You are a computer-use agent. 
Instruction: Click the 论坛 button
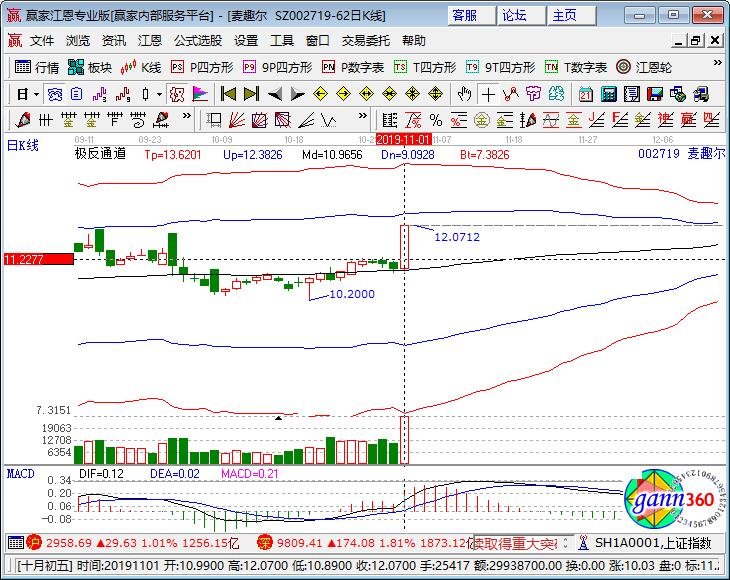[521, 16]
